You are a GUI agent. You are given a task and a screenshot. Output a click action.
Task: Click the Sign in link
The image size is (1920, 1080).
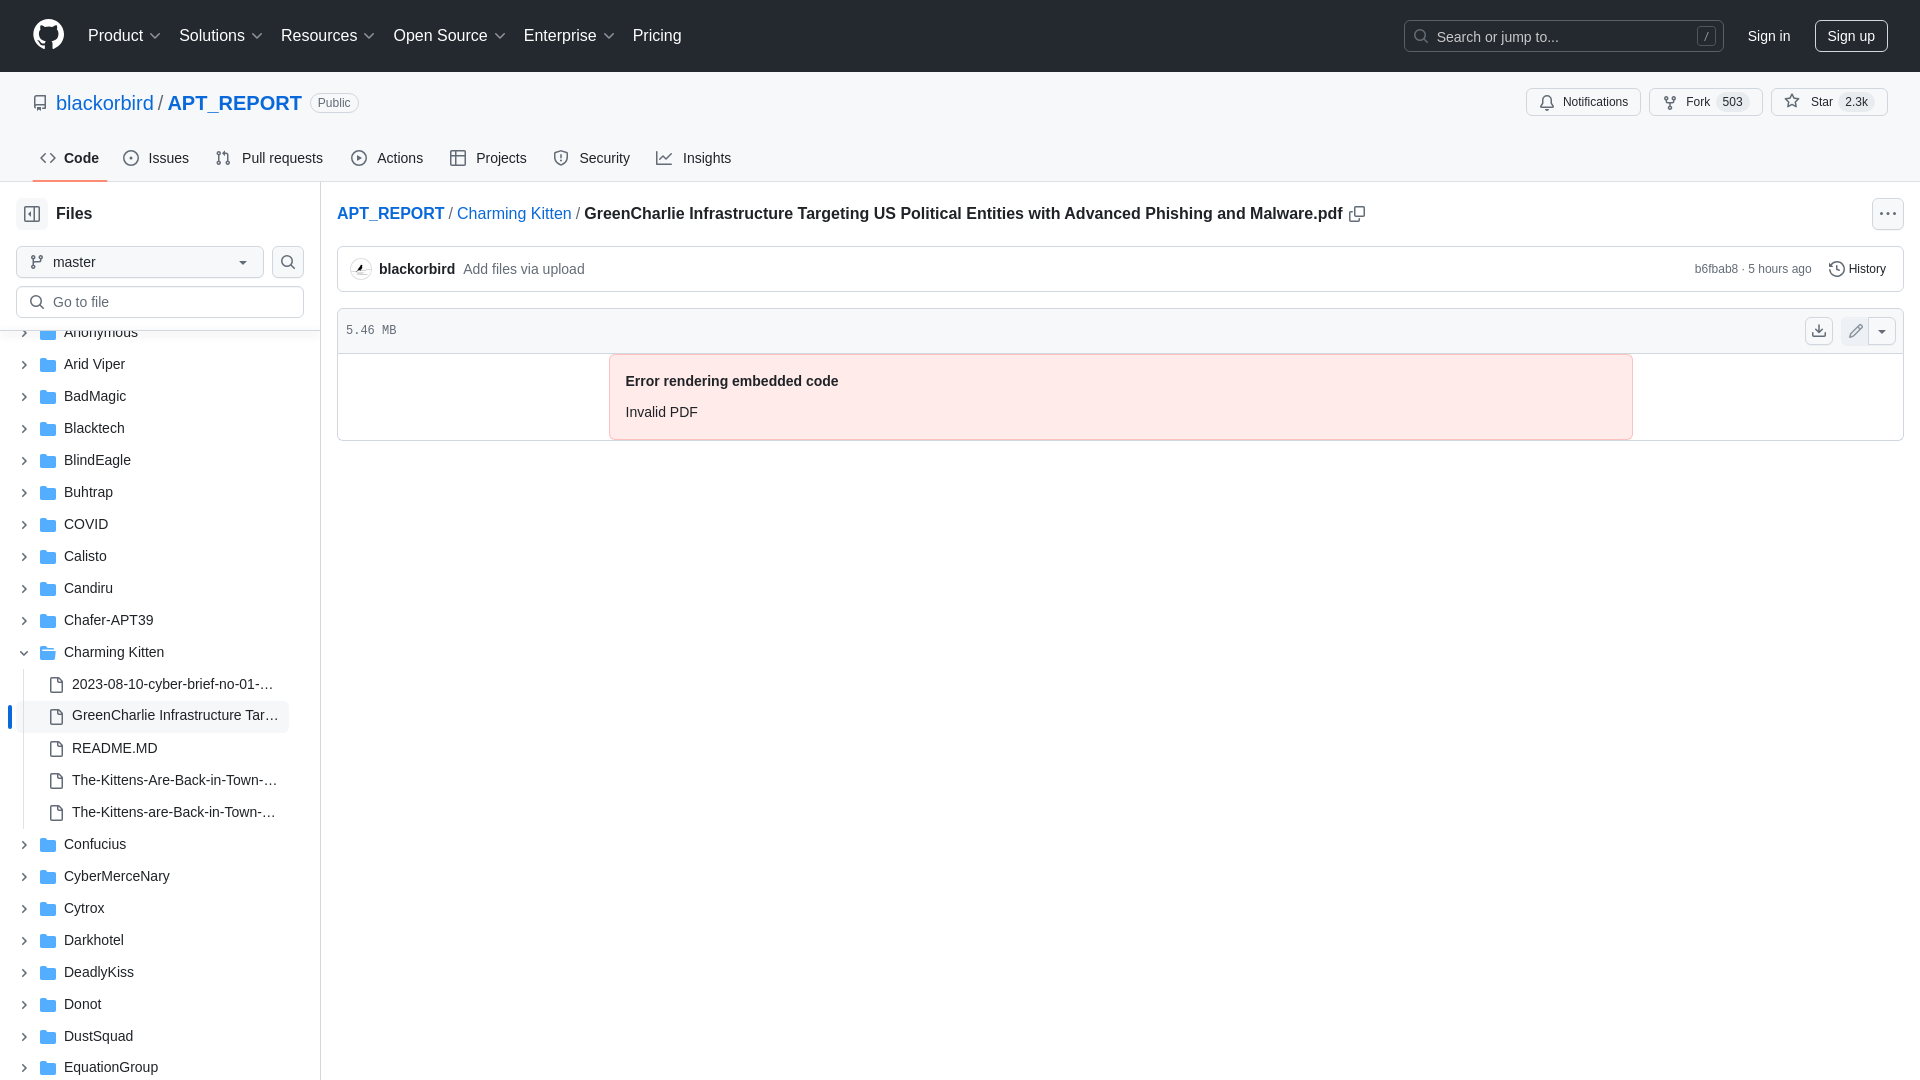coord(1769,36)
